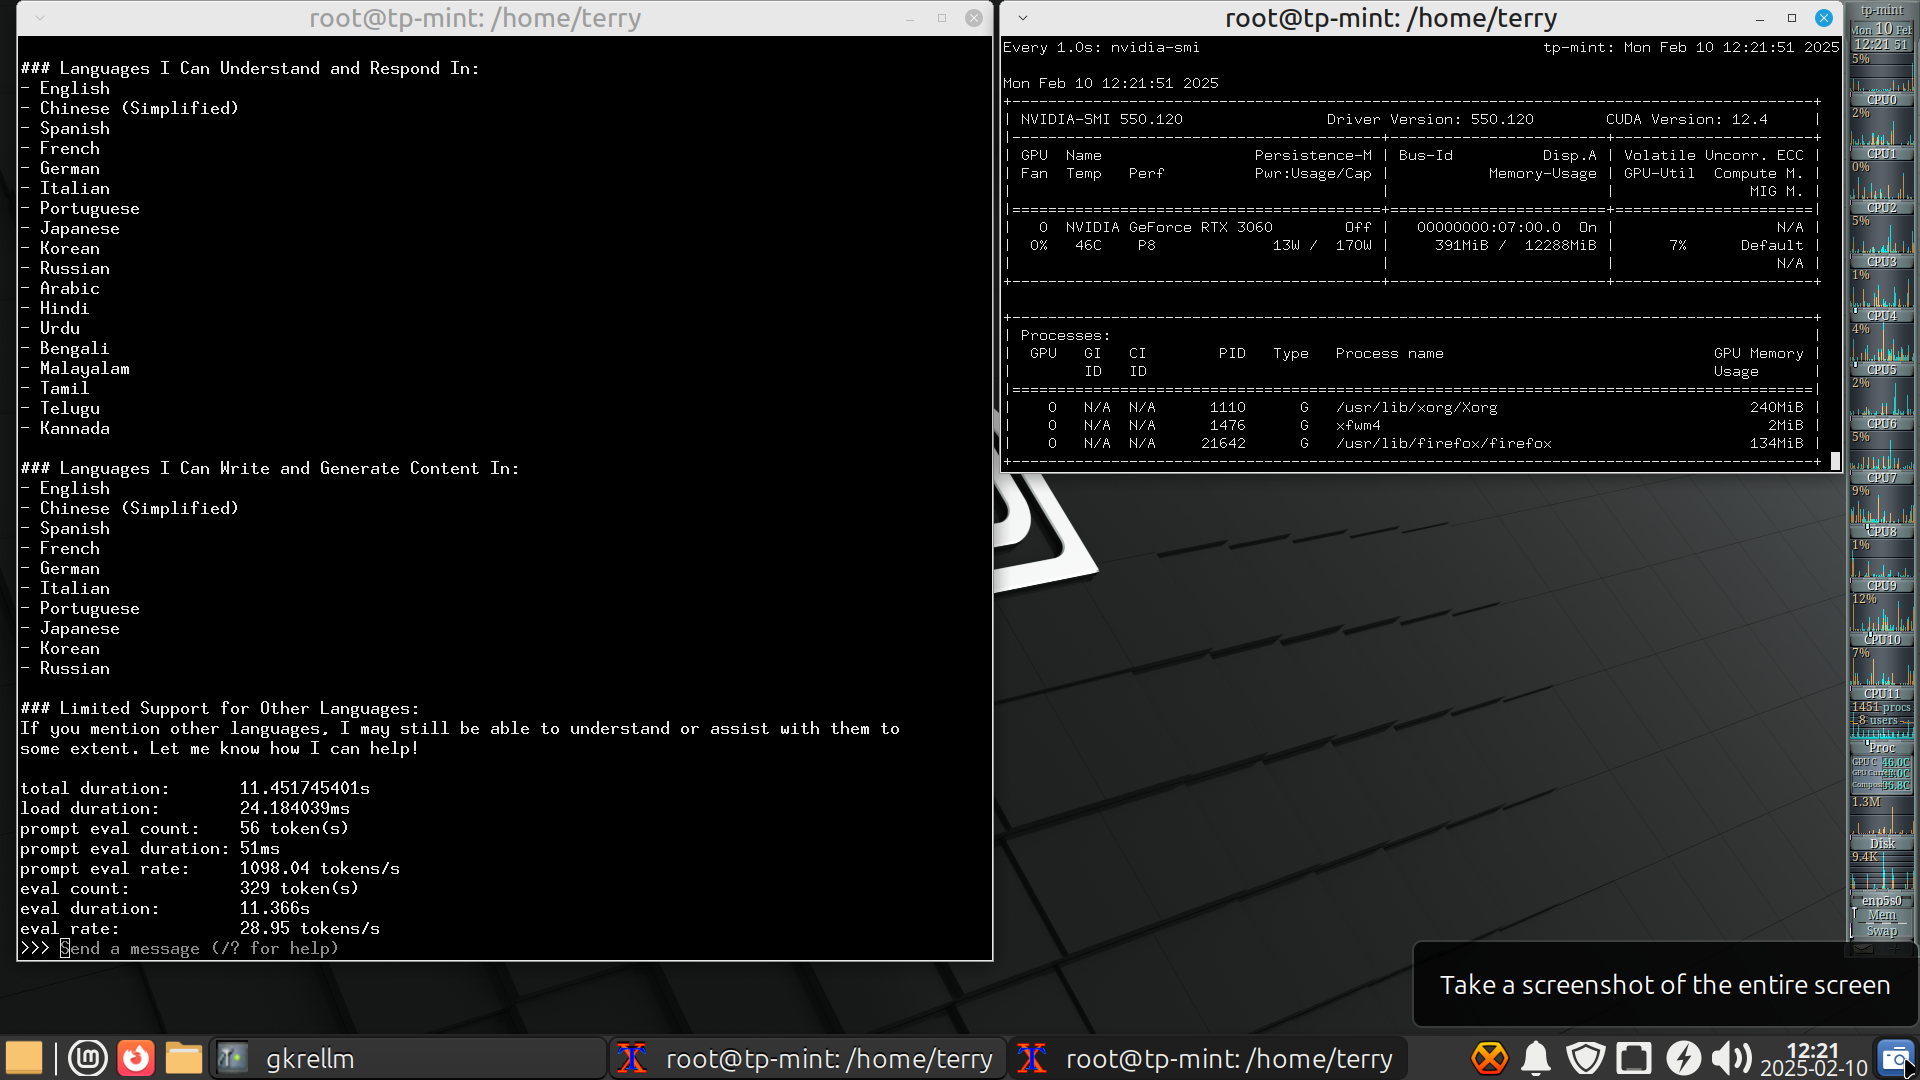Open the nvidia-smi terminal titlebar chevron

1022,17
